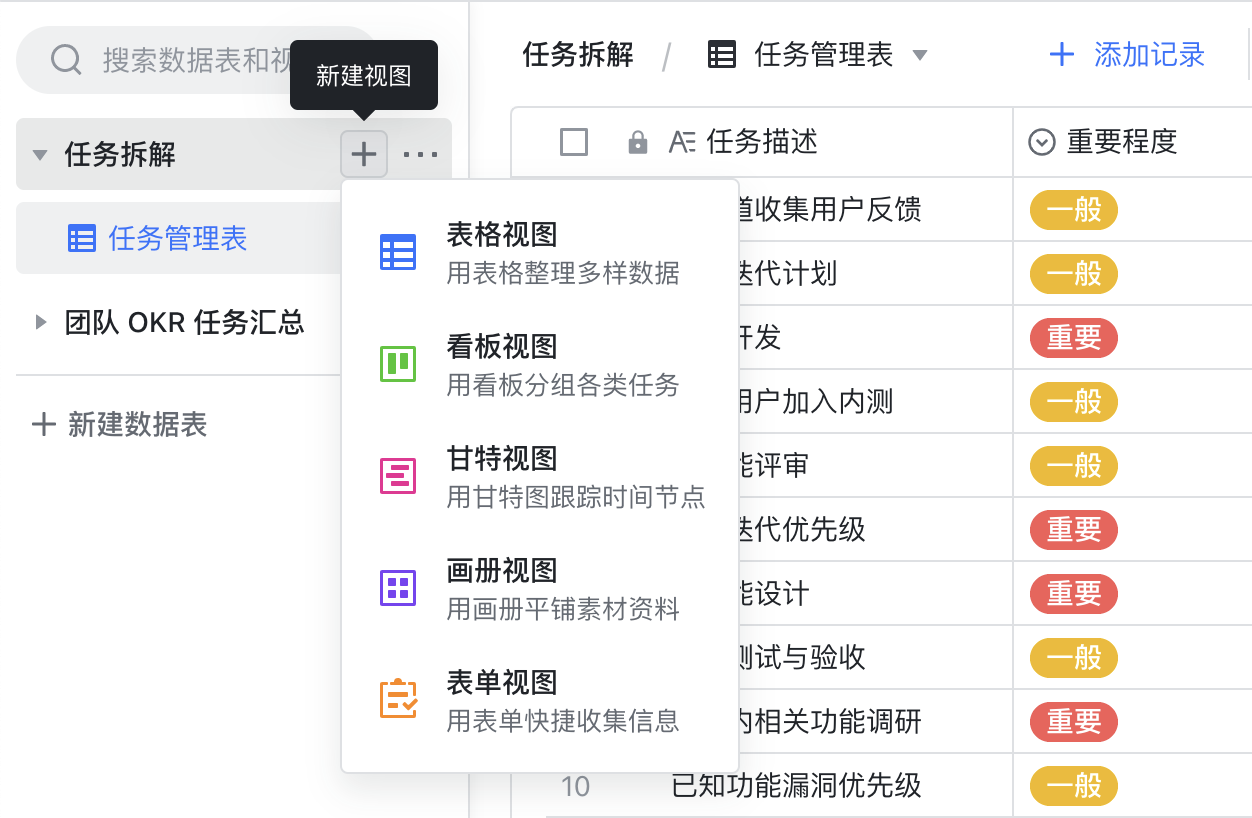
Task: Expand the 团队 OKR 任务汇总 node
Action: [x=40, y=322]
